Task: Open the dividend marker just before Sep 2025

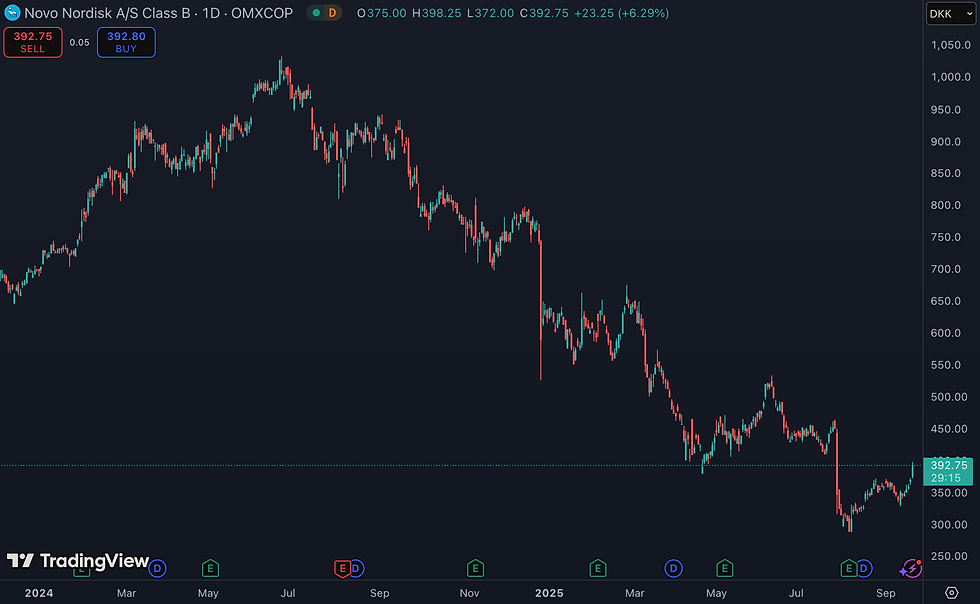Action: (x=863, y=568)
